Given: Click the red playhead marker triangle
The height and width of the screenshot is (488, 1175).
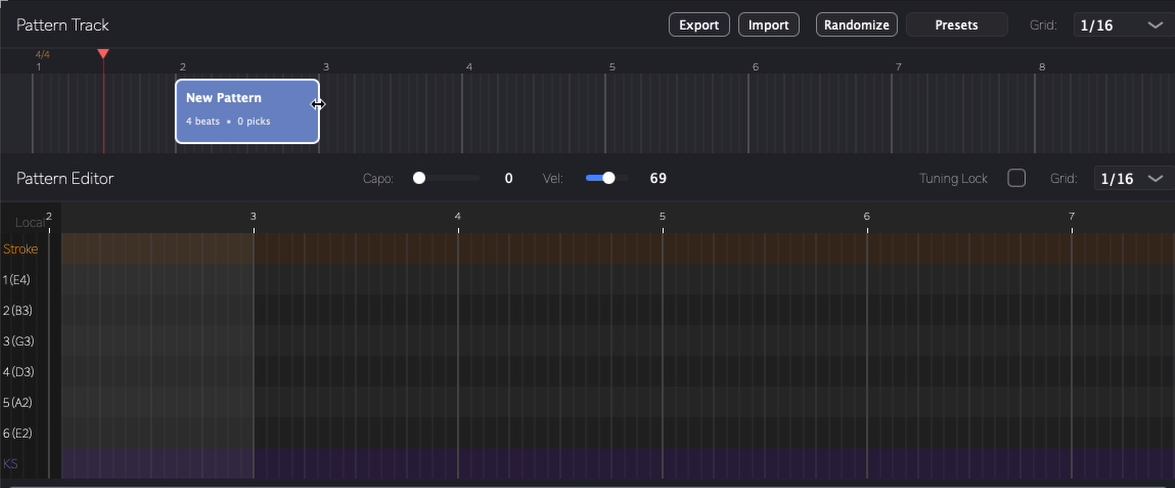Looking at the screenshot, I should coord(103,54).
